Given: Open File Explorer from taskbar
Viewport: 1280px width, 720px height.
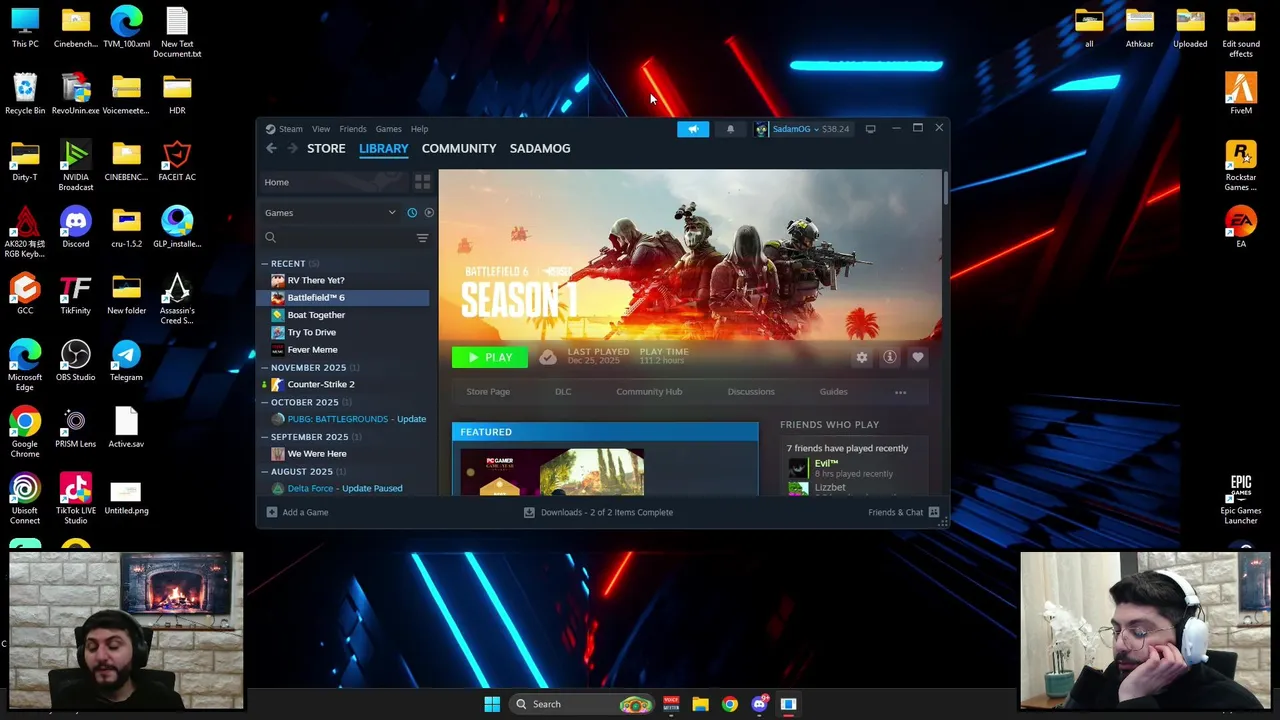Looking at the screenshot, I should click(x=701, y=704).
